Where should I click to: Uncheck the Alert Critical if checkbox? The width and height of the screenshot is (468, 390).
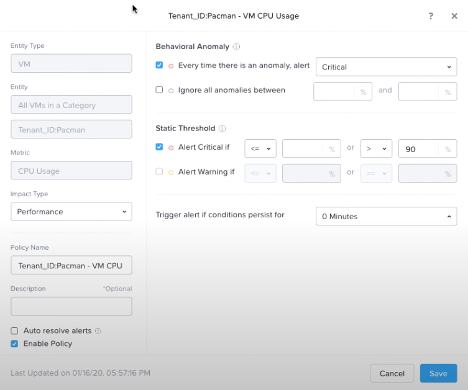coord(159,147)
